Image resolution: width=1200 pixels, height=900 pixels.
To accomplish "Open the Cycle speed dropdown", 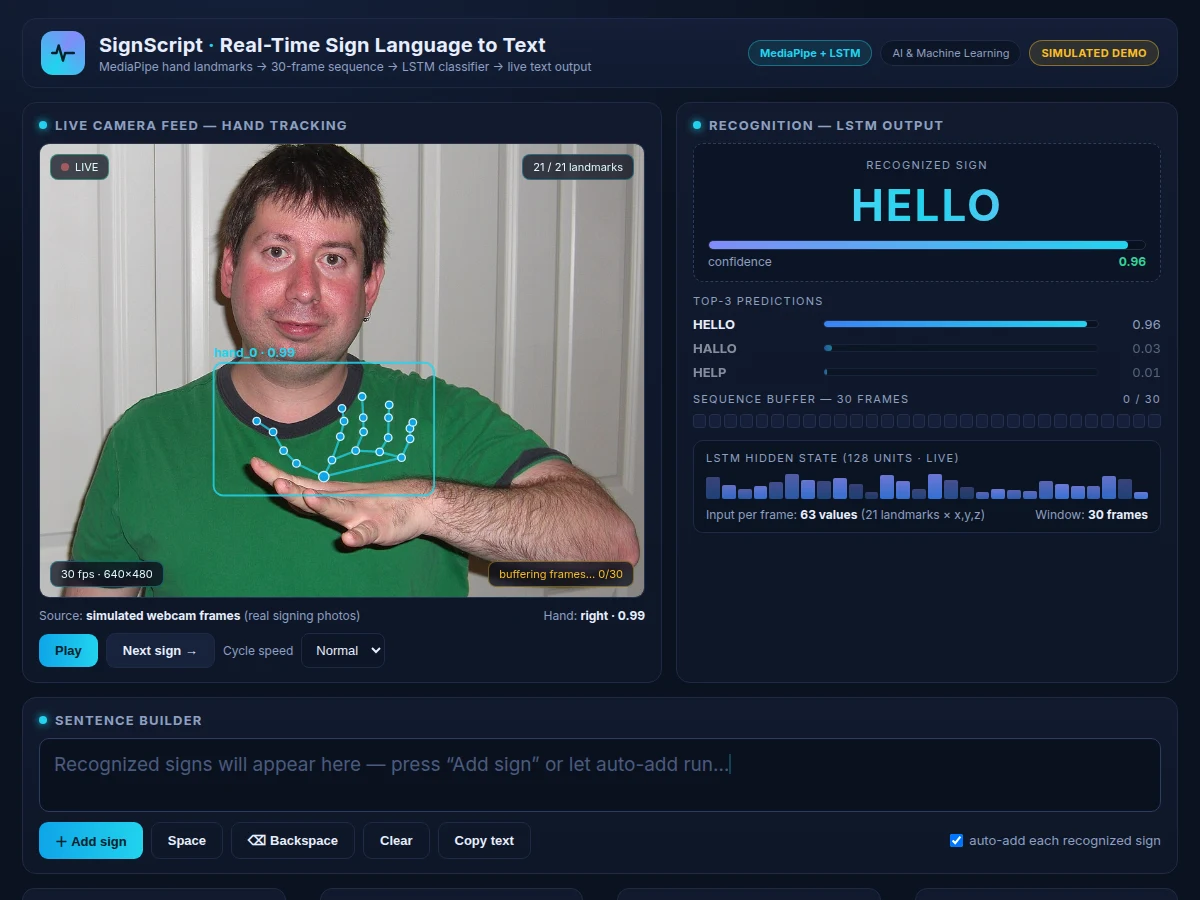I will tap(343, 650).
